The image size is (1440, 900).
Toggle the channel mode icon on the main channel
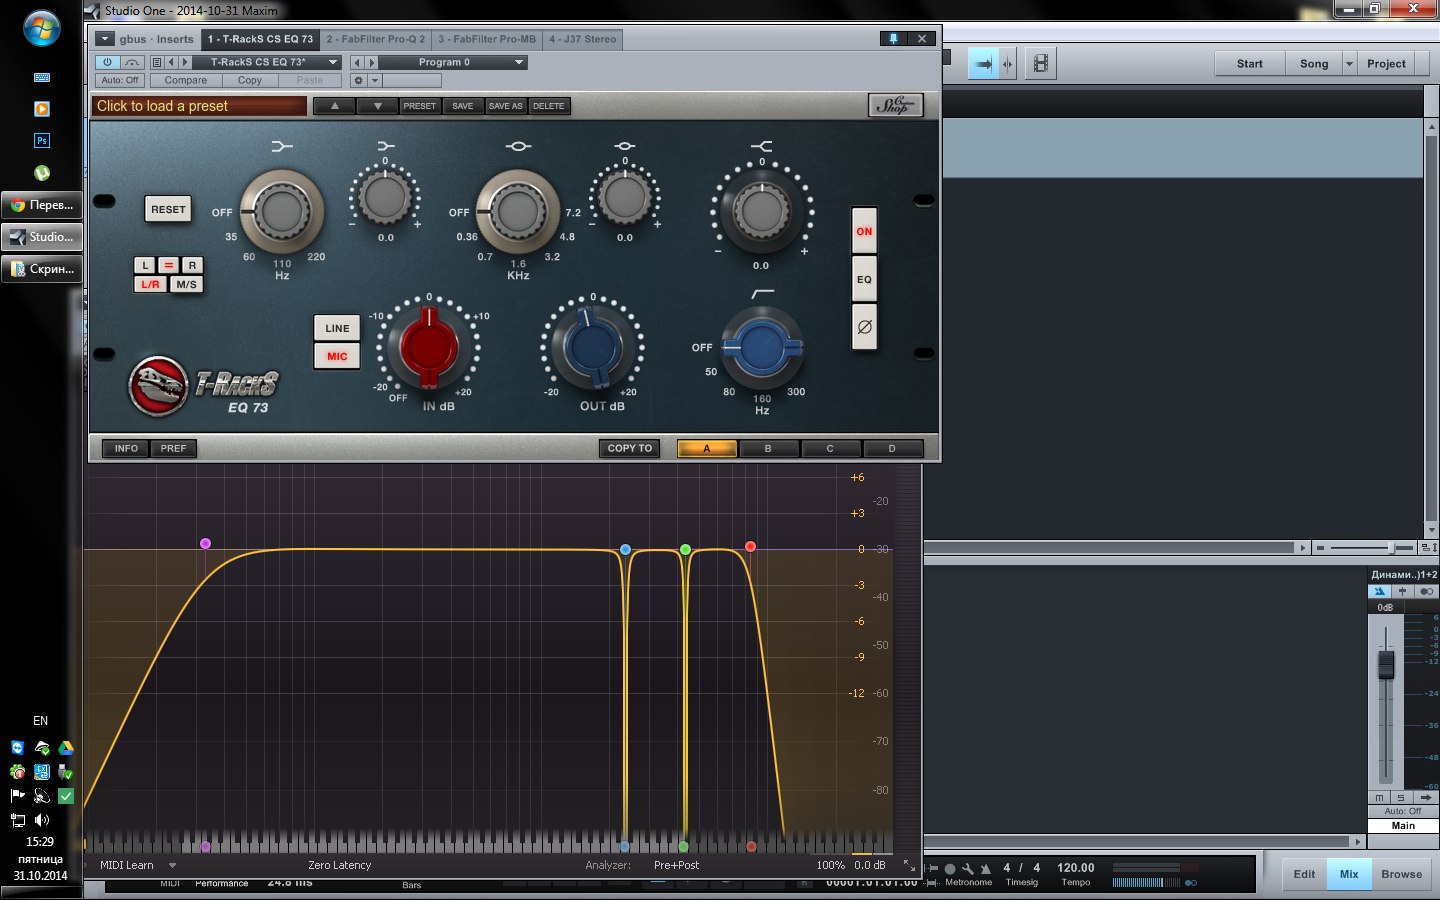[1426, 591]
